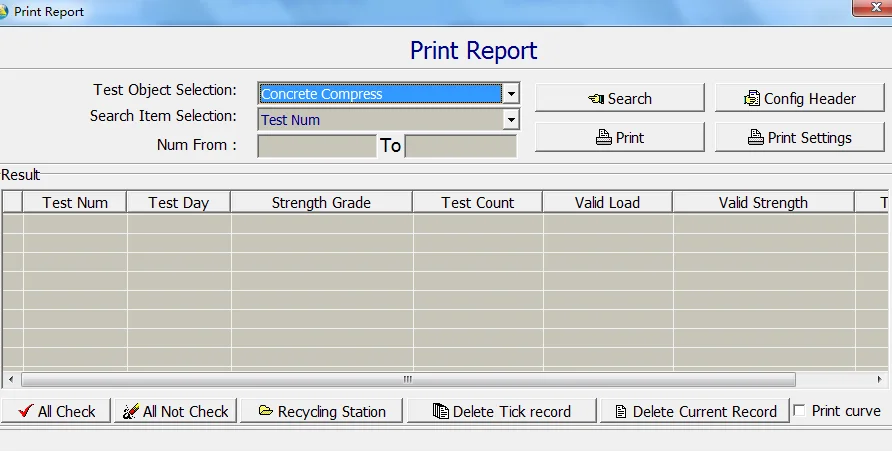Expand the Search Item Selection dropdown
The width and height of the screenshot is (892, 452).
click(511, 120)
